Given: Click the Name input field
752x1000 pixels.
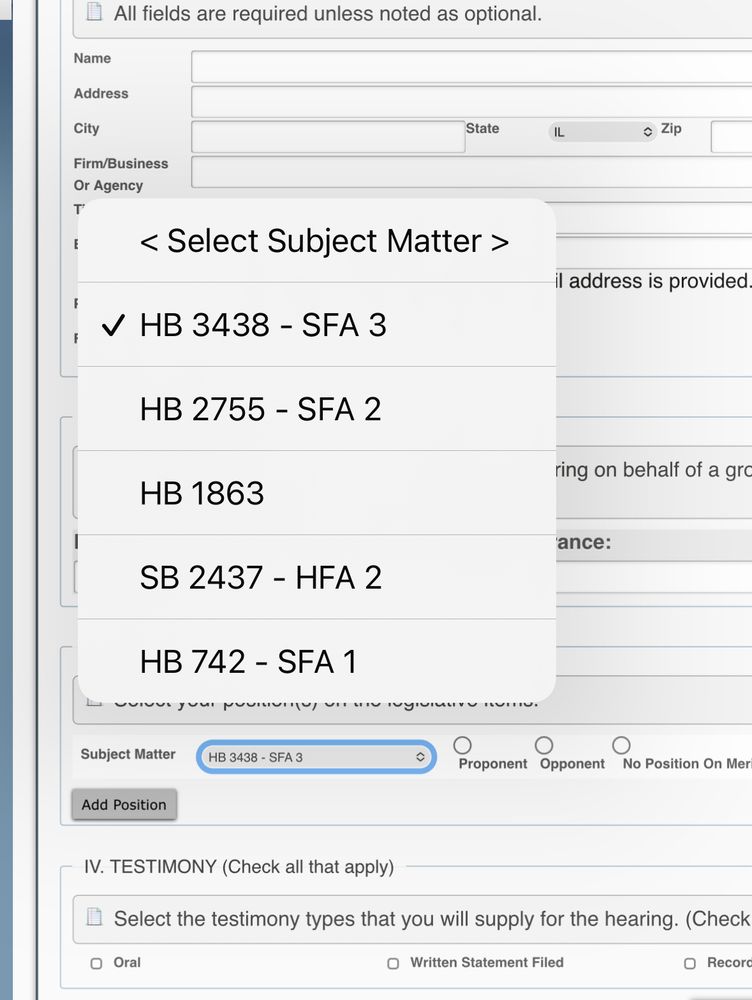Looking at the screenshot, I should tap(400, 65).
